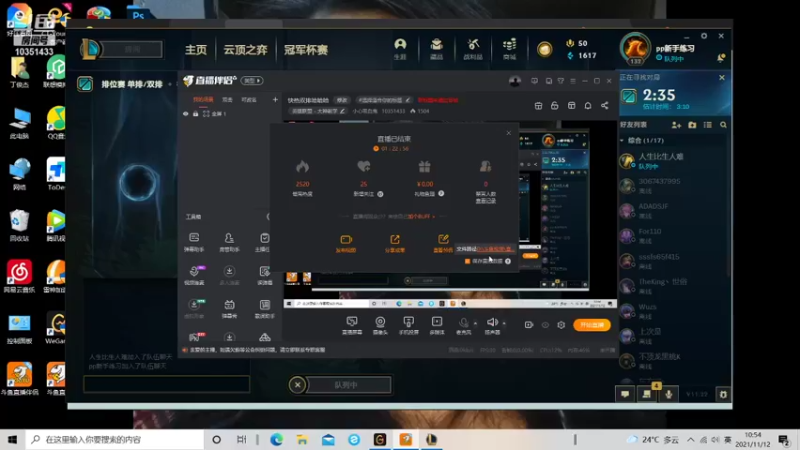Open the pp新手练习 summoner avatar
The image size is (800, 450).
click(635, 48)
